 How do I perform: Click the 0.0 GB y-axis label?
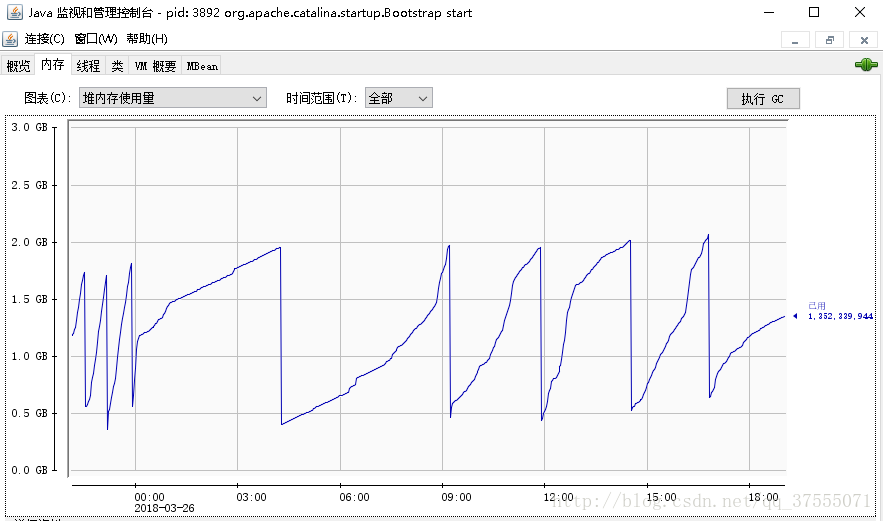[x=30, y=470]
